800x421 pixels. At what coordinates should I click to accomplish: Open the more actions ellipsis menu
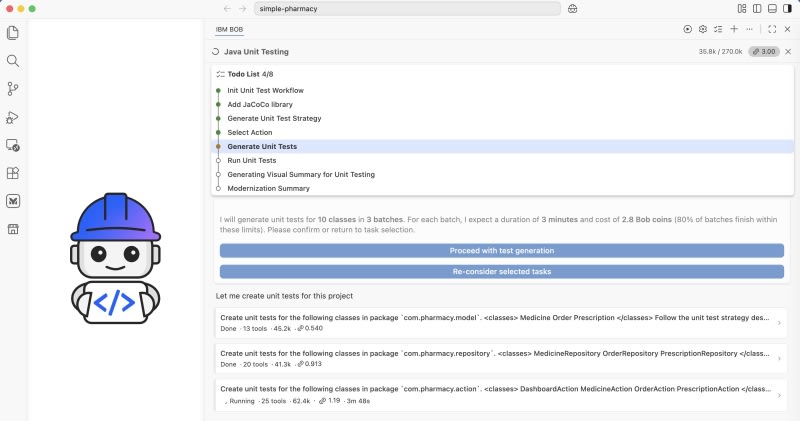coord(749,29)
